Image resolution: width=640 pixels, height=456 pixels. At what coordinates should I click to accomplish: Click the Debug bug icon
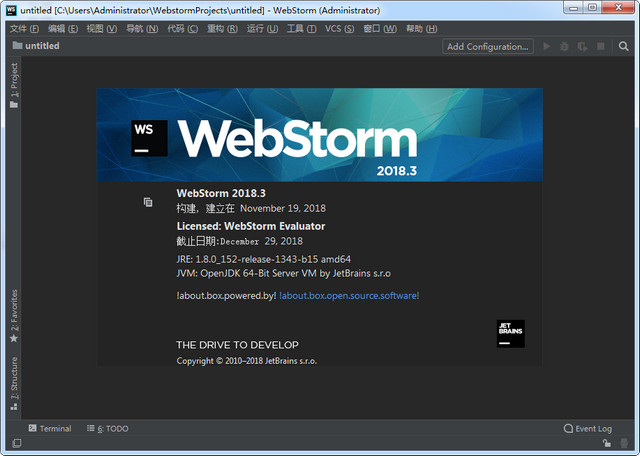coord(564,47)
